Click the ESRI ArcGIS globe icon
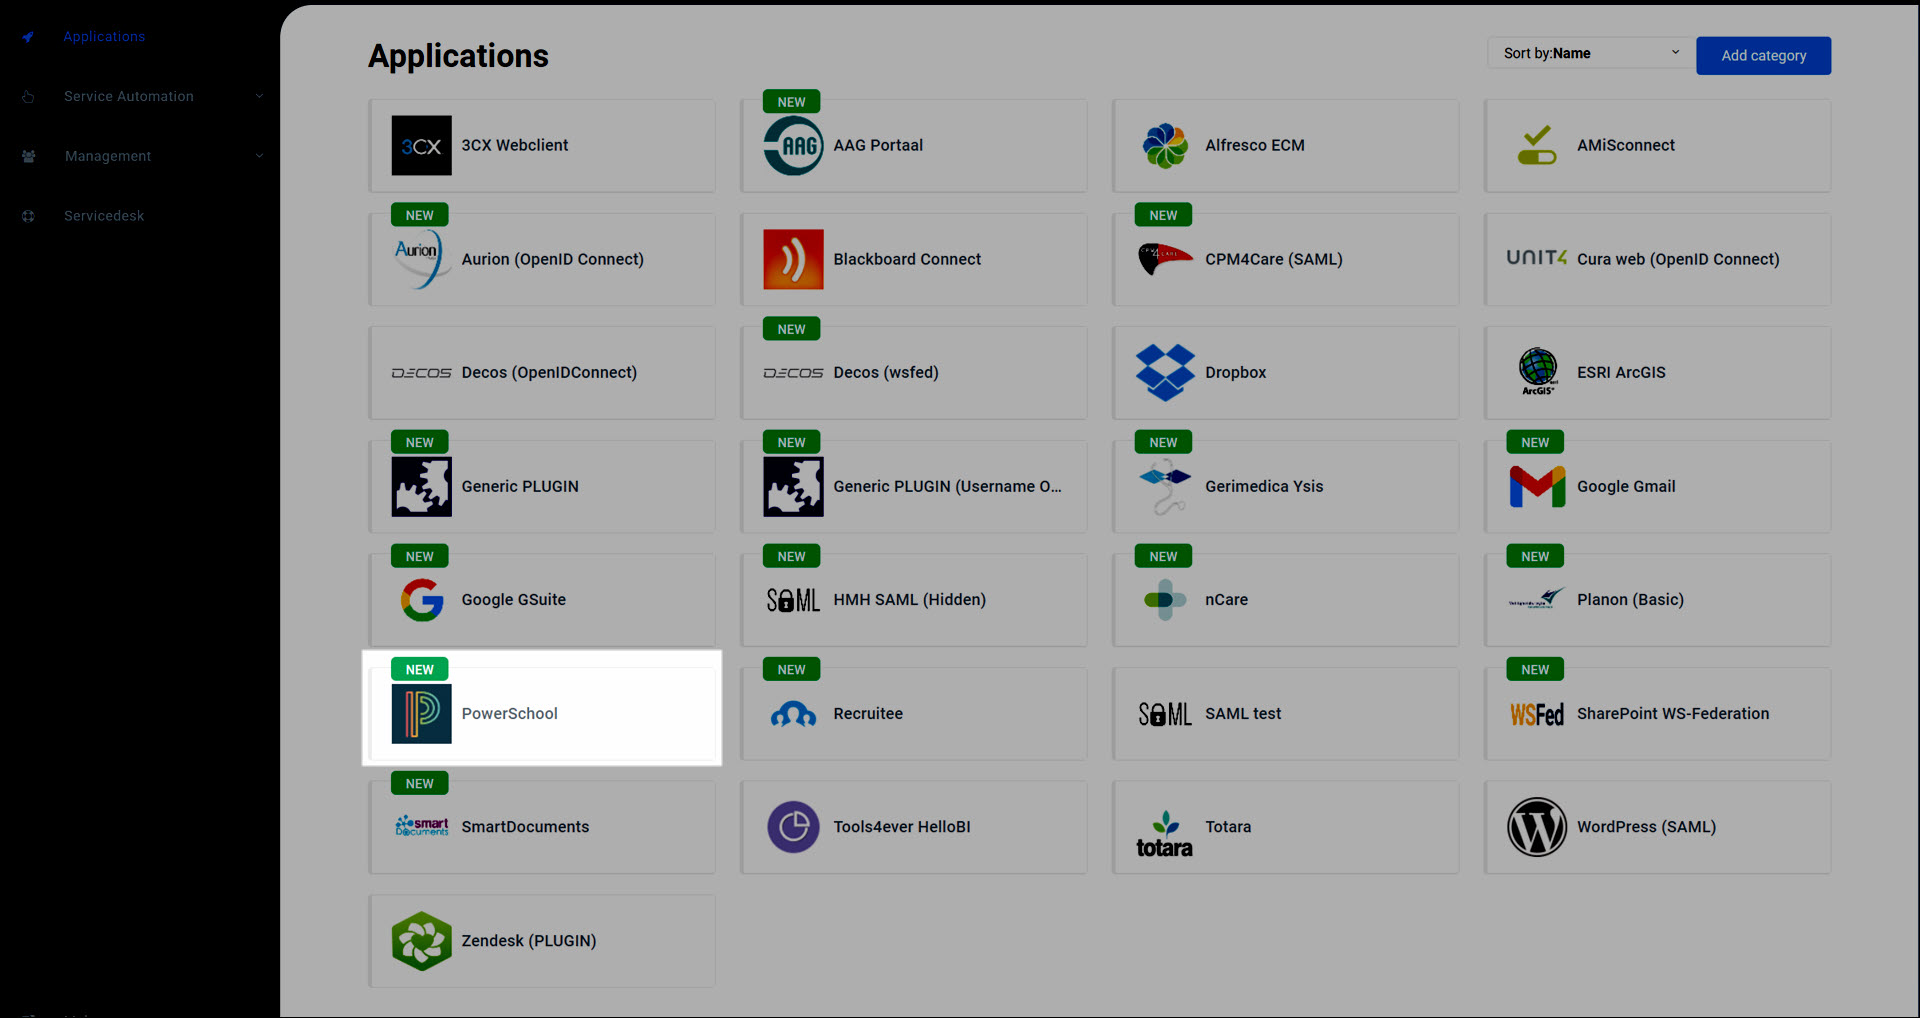 (1538, 372)
